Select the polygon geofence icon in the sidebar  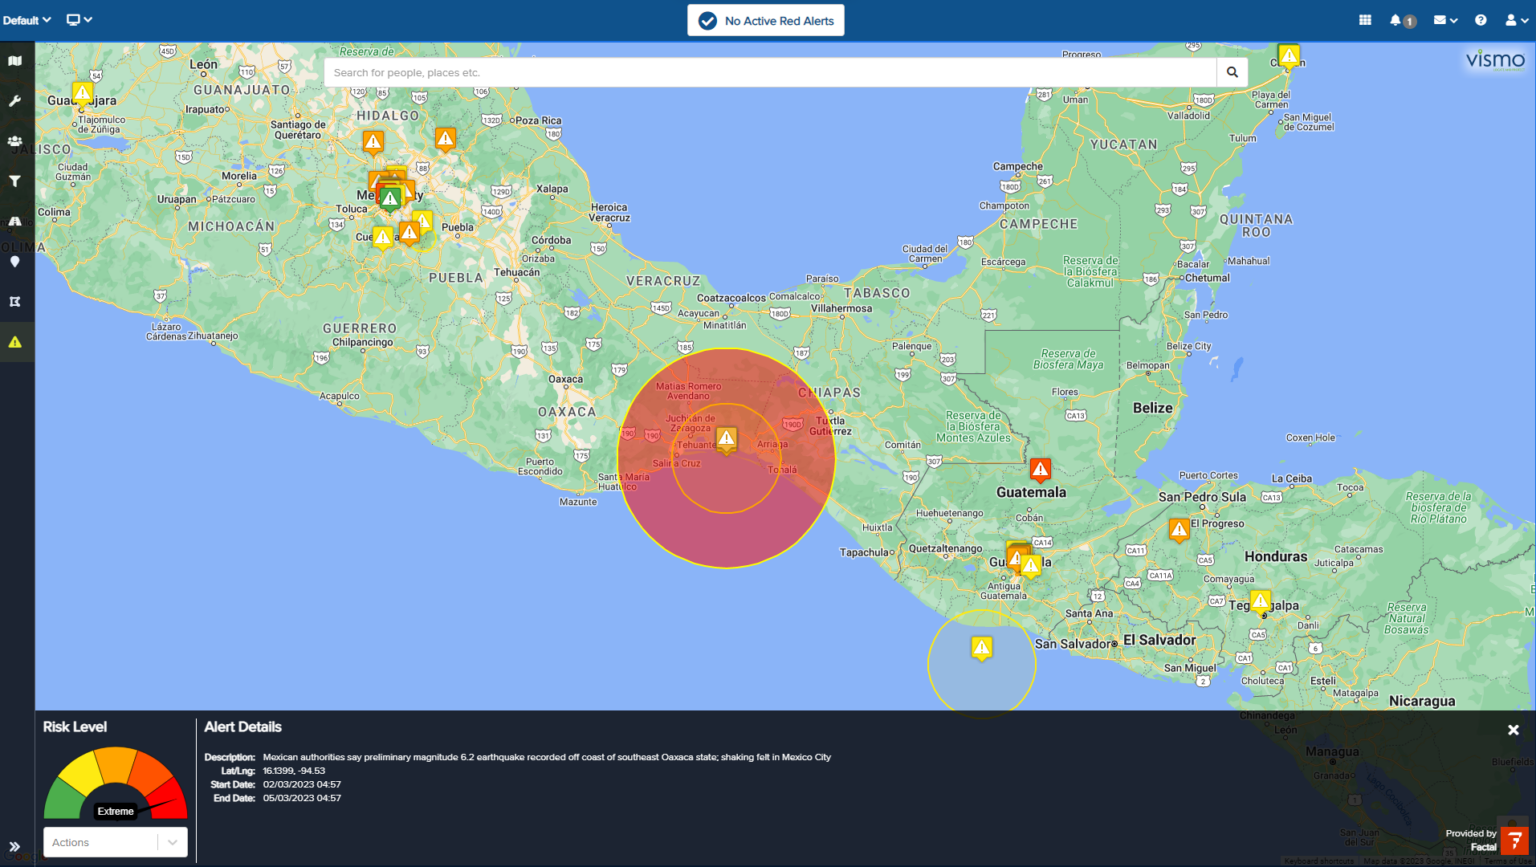(x=15, y=301)
